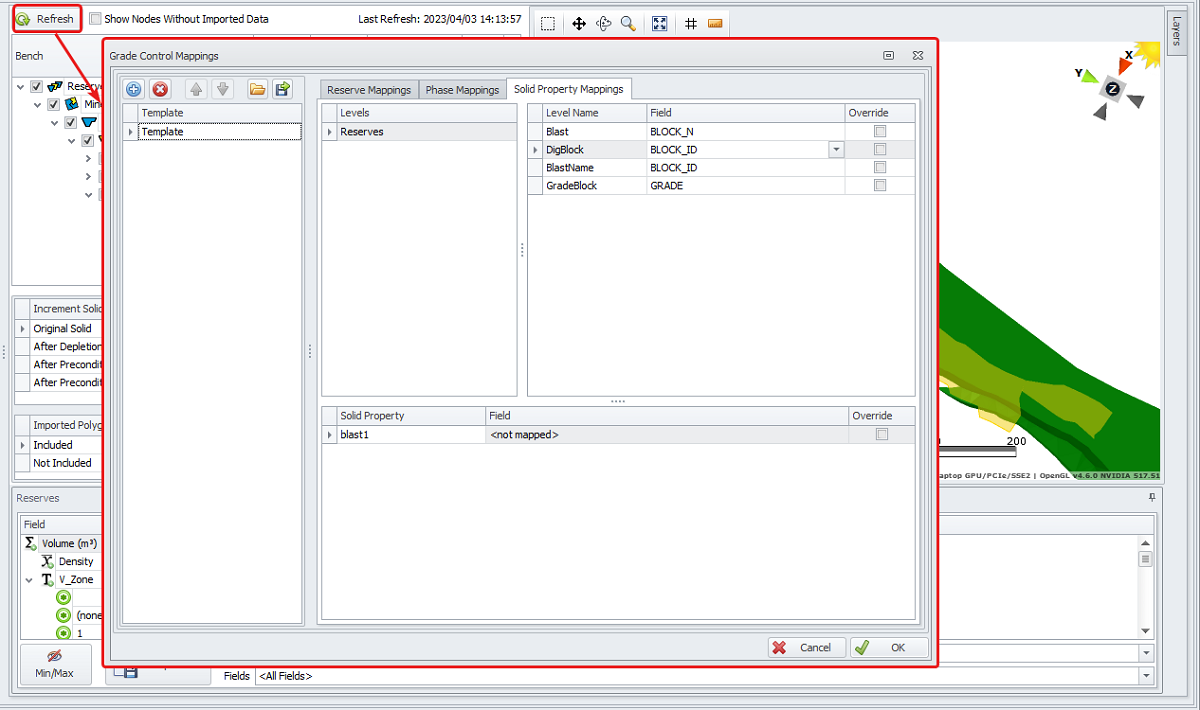Screen dimensions: 1200x710
Task: Click the zoom to extents icon
Action: coord(660,24)
